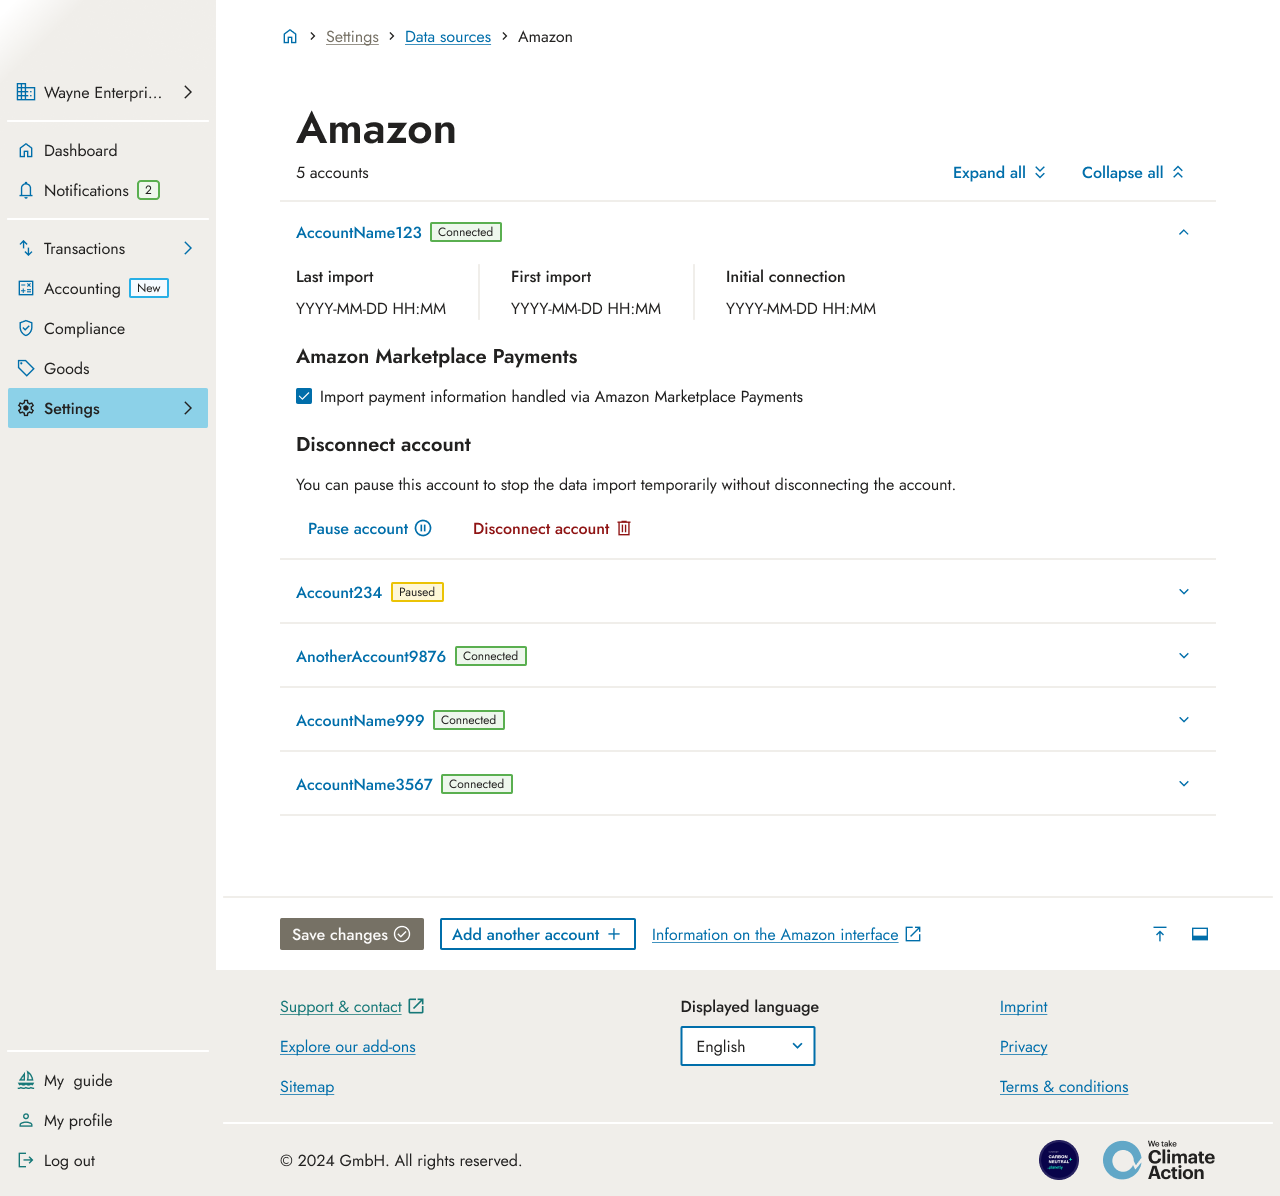Click the Log out arrow icon
The image size is (1280, 1196).
[x=26, y=1160]
